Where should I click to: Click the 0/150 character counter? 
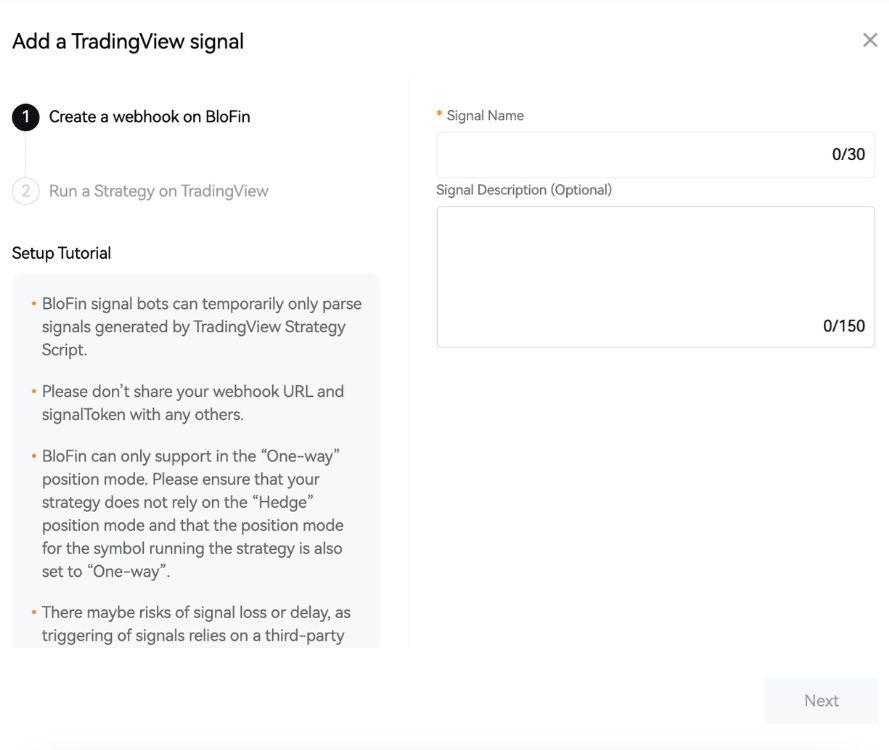pos(844,326)
